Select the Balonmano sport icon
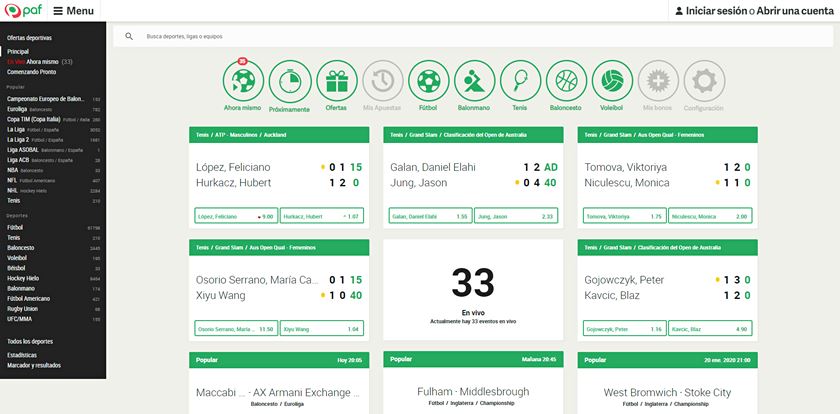The height and width of the screenshot is (414, 840). [x=474, y=80]
